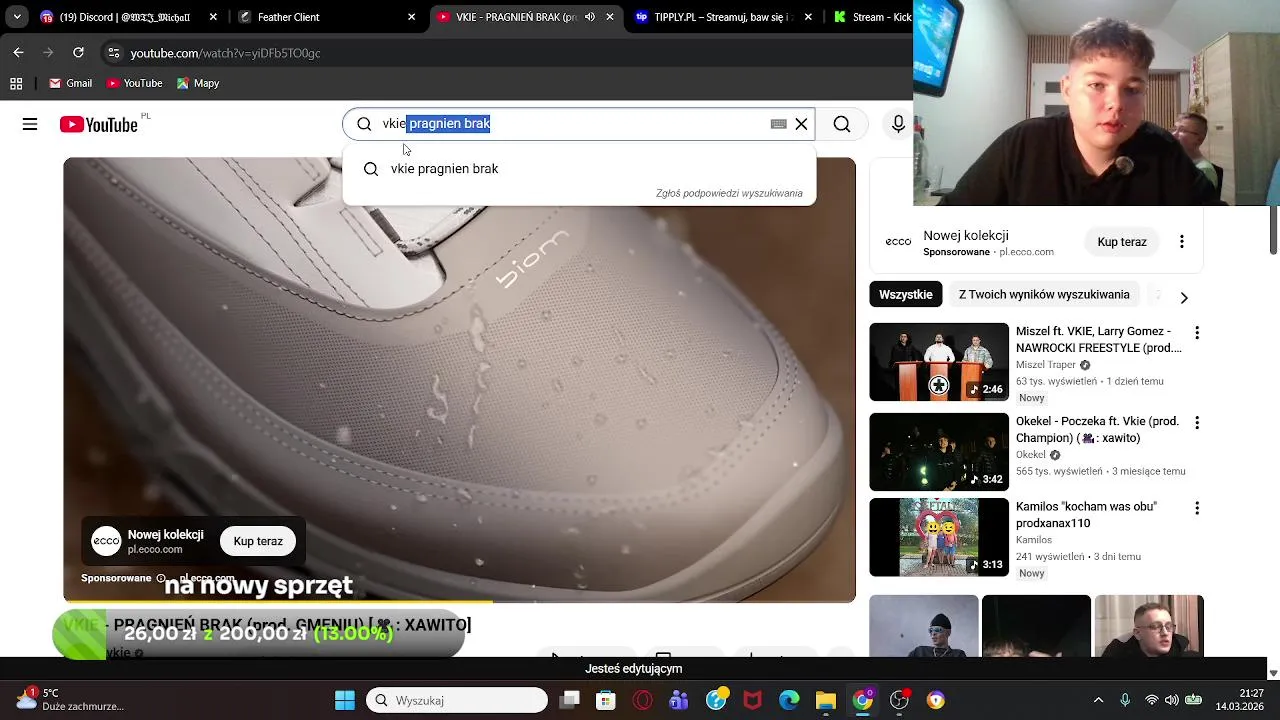Open options for Okekel Poczeka video
1280x720 pixels.
(1197, 423)
